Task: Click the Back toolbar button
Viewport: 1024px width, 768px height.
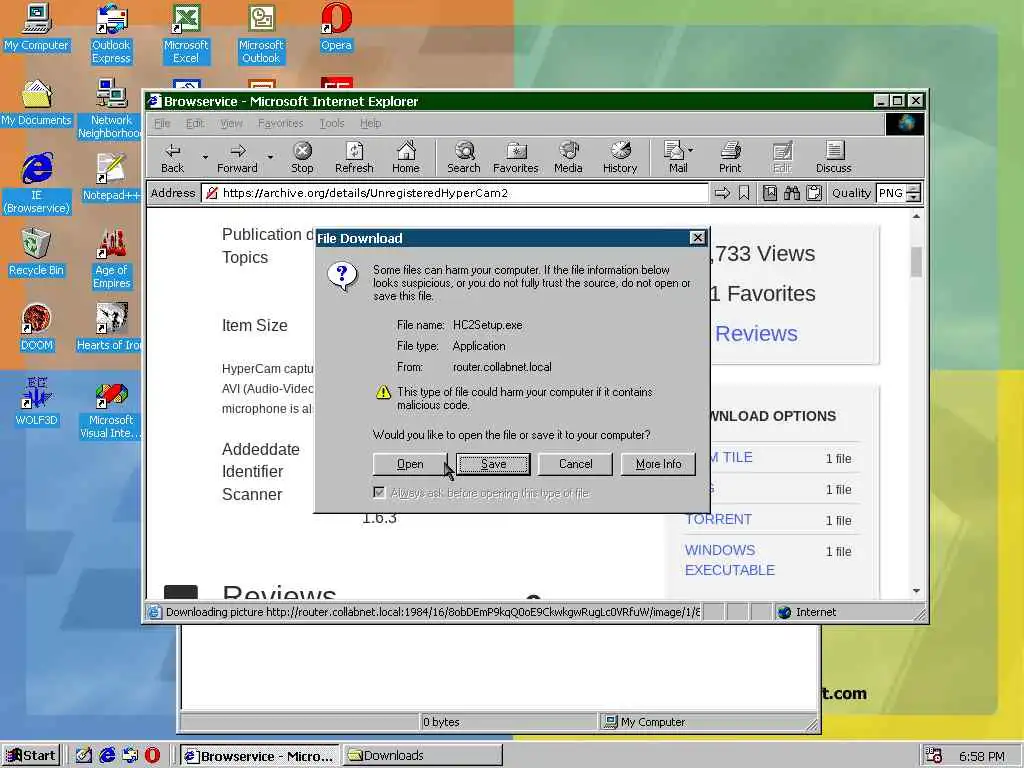Action: point(172,158)
